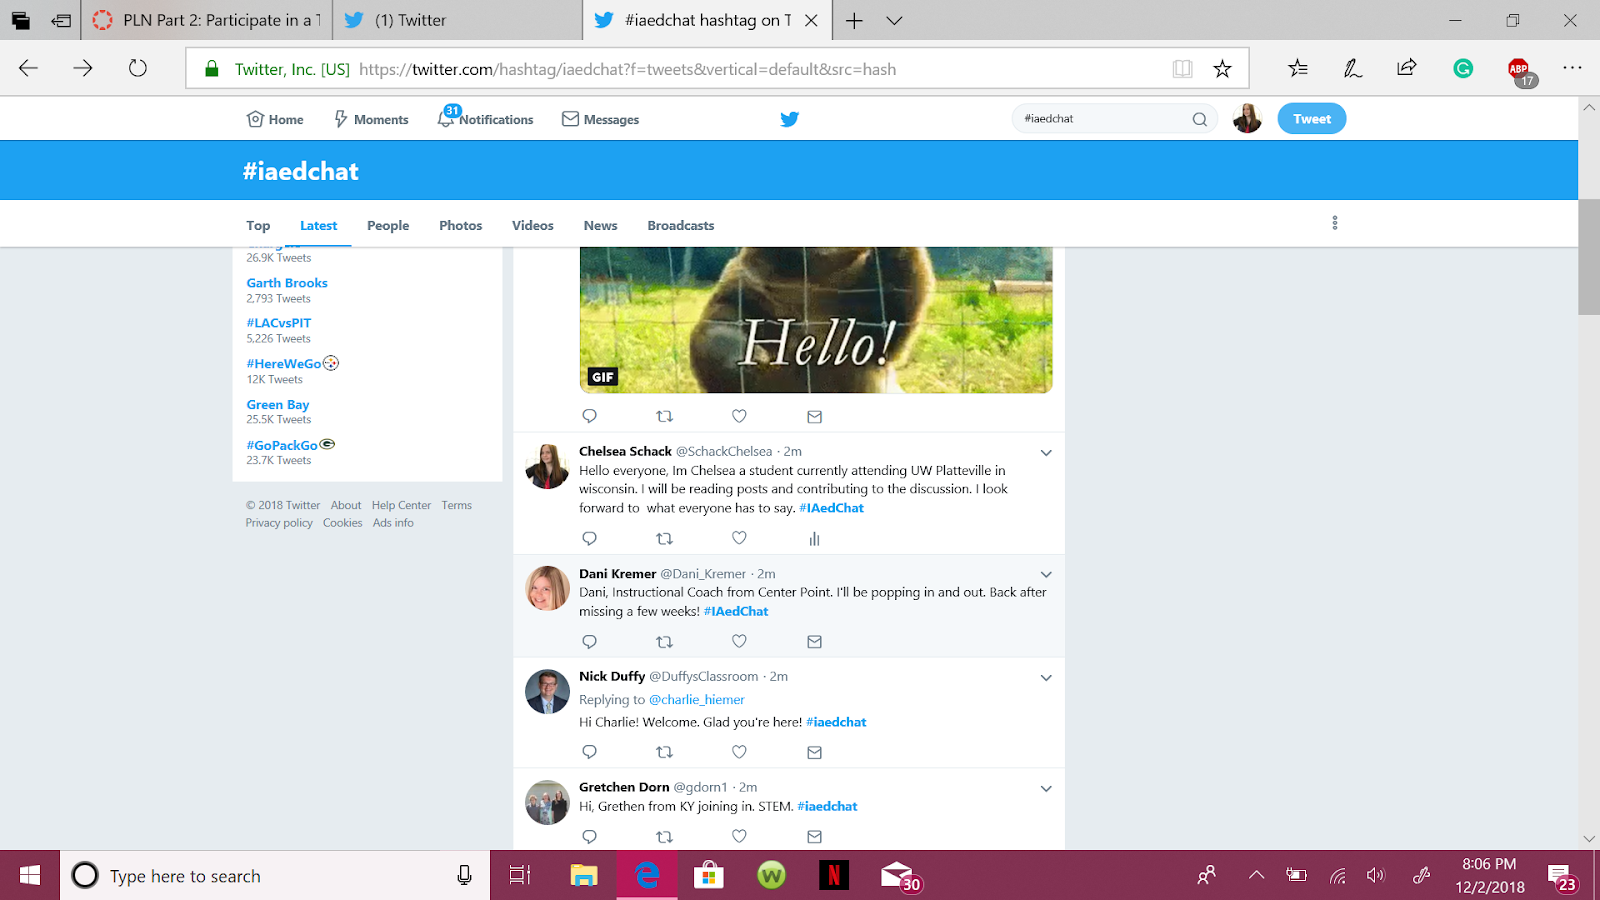Reply to Chelsea Schack's tweet

[589, 538]
